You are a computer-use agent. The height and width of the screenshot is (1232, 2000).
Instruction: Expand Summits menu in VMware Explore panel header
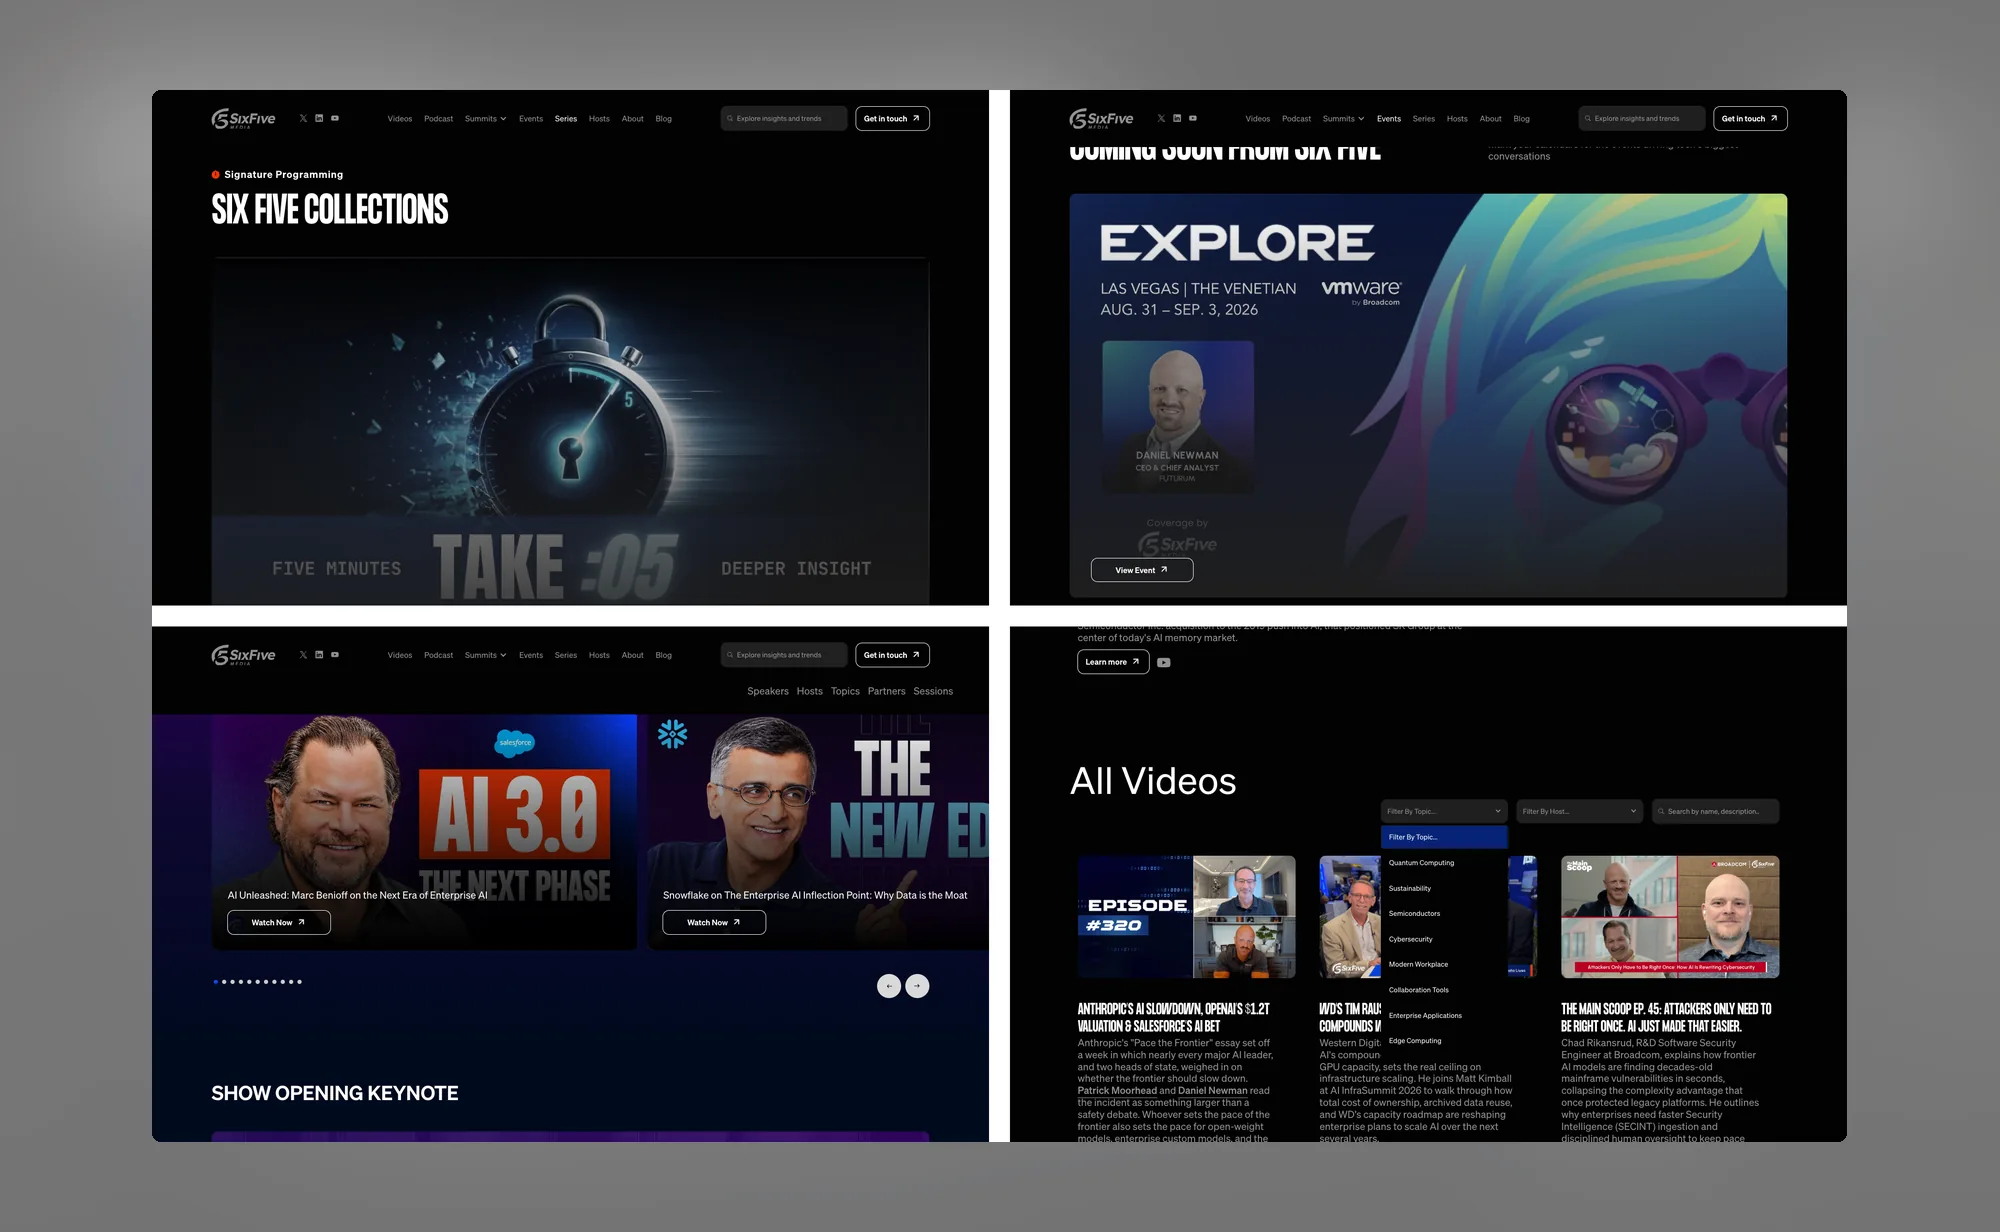(x=1343, y=119)
